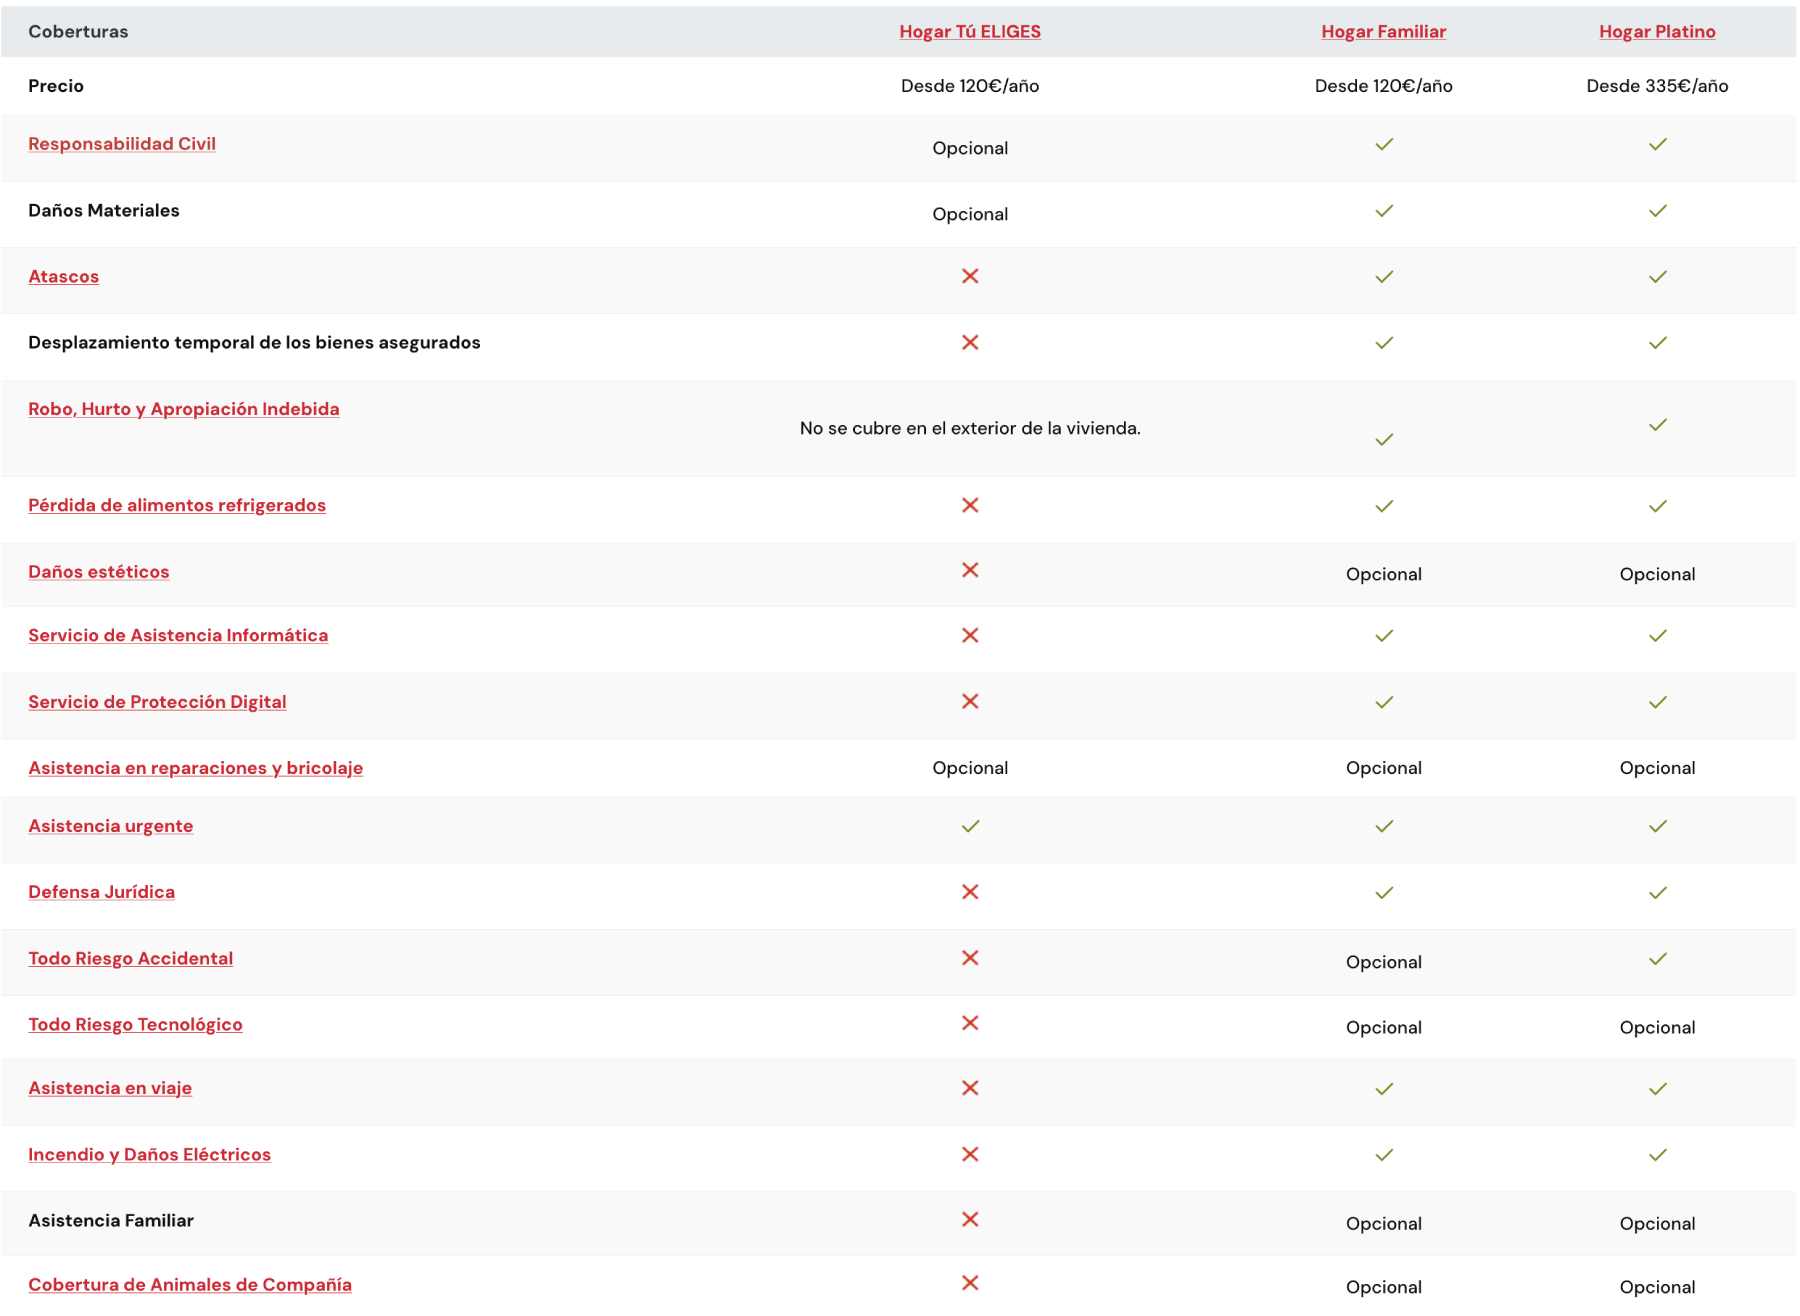Click red X in Asistencia Familiar row
The height and width of the screenshot is (1316, 1800).
click(970, 1219)
